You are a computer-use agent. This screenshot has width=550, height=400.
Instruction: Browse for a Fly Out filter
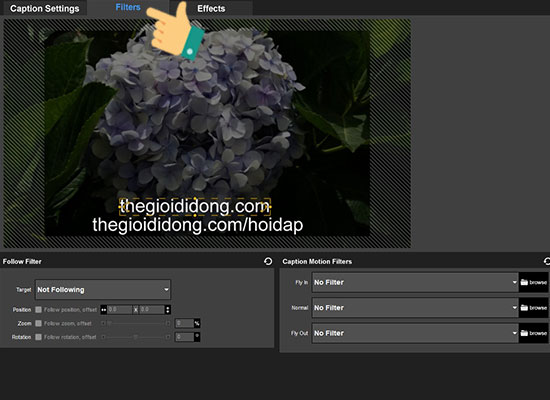[534, 333]
